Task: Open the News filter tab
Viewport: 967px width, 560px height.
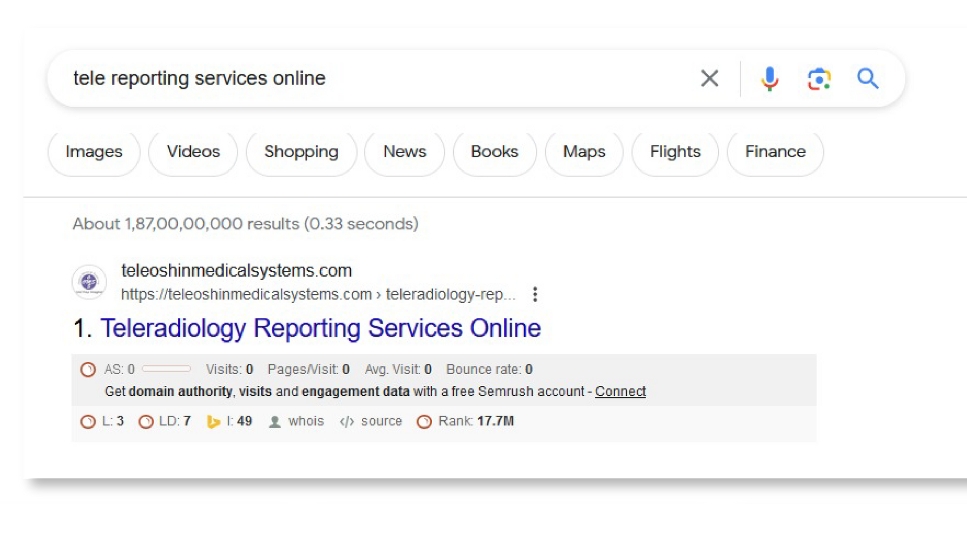Action: (404, 152)
